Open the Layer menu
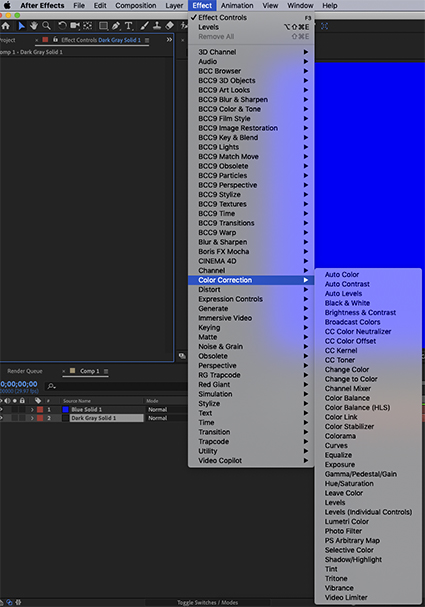This screenshot has height=607, width=425. [x=174, y=5]
